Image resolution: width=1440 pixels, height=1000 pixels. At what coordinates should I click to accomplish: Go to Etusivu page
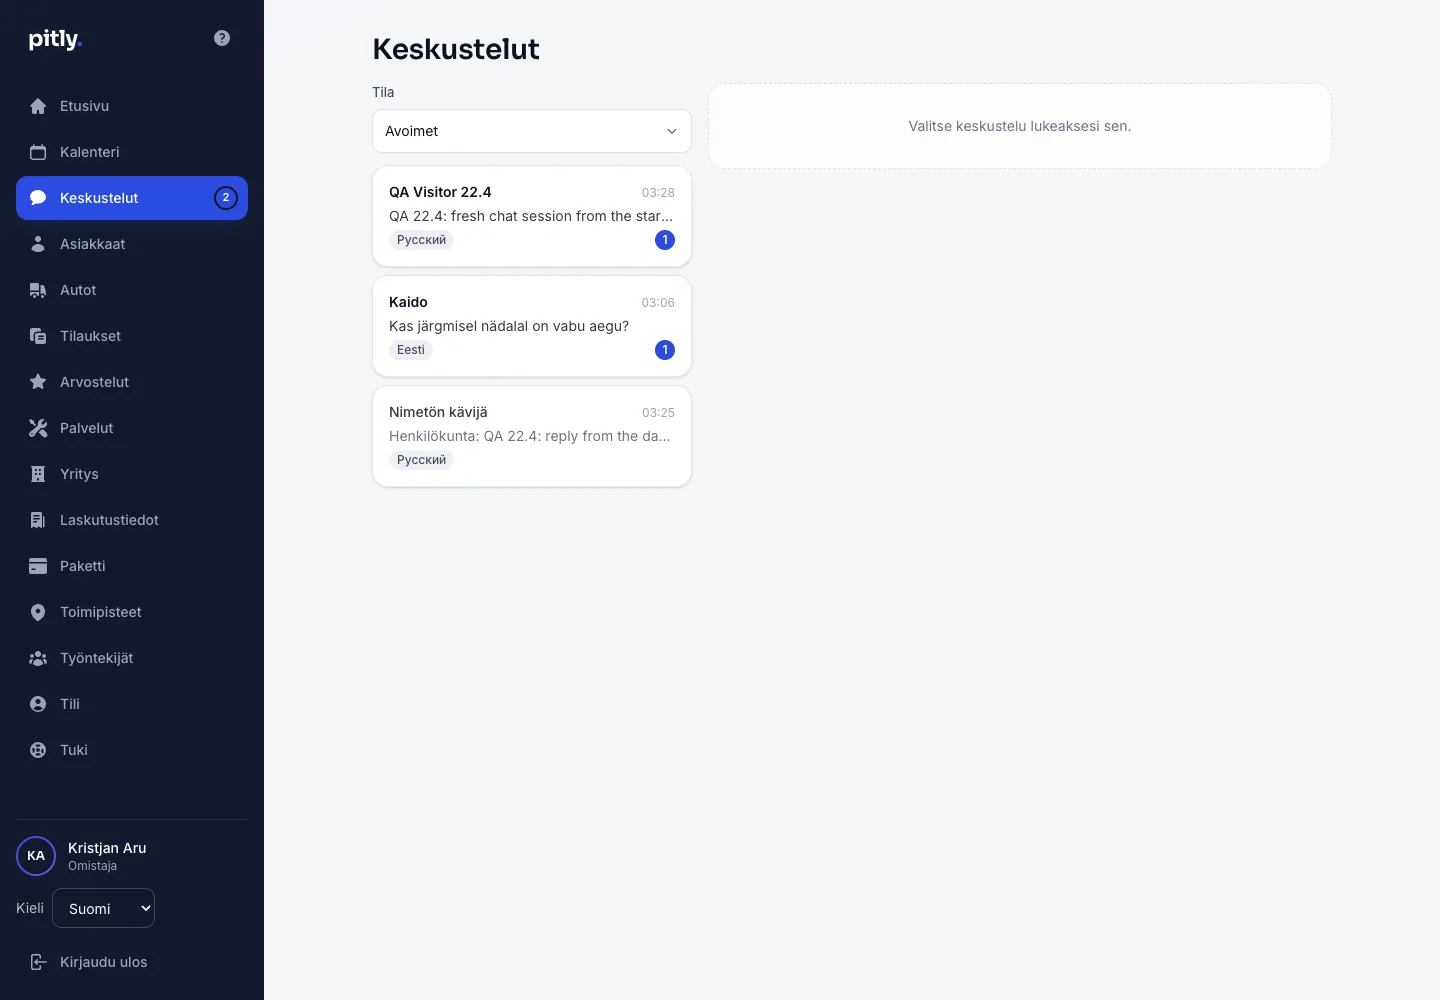(132, 106)
